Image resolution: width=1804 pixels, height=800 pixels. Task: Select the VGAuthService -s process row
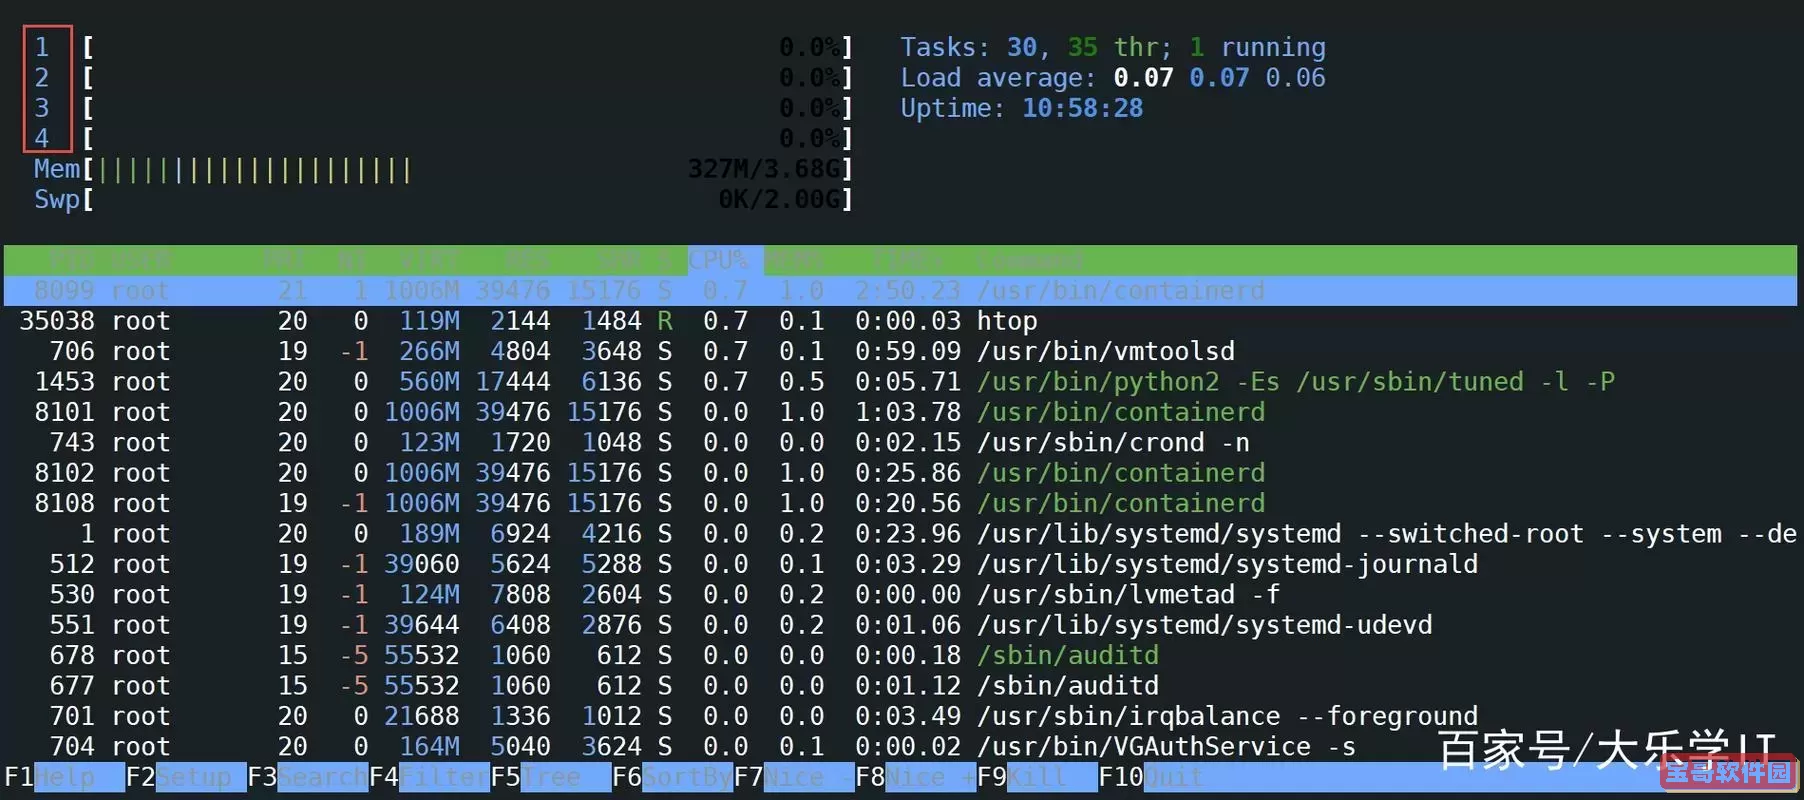coord(900,747)
